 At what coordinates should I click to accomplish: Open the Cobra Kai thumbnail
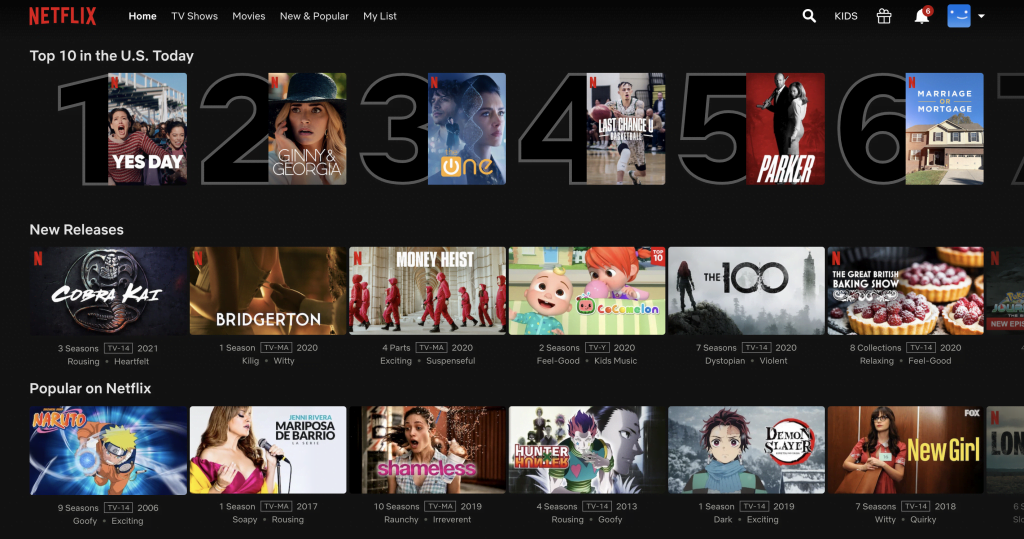click(108, 291)
